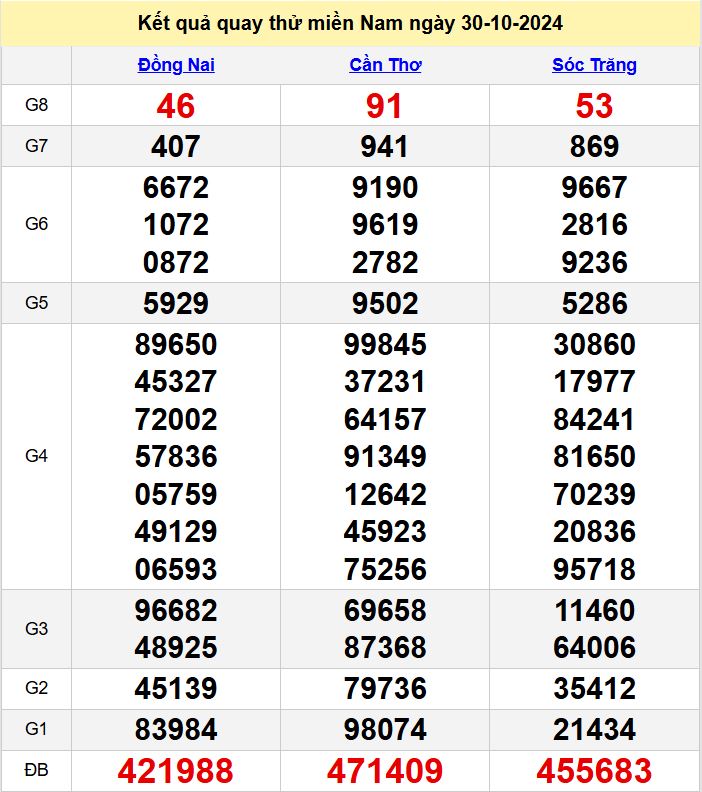The image size is (702, 792).
Task: Click the G5 number 9502
Action: pyautogui.click(x=385, y=304)
